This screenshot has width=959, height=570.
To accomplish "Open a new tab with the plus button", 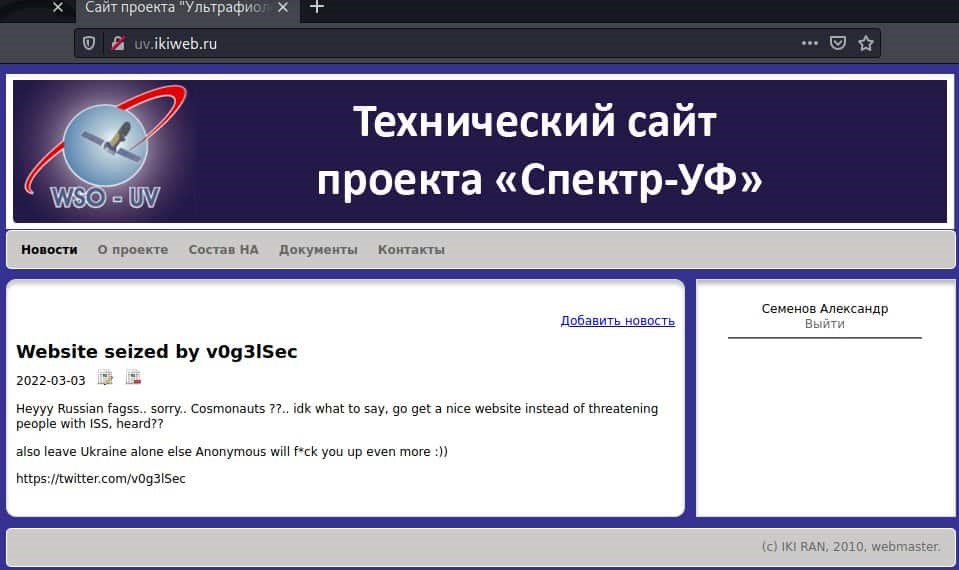I will 317,7.
